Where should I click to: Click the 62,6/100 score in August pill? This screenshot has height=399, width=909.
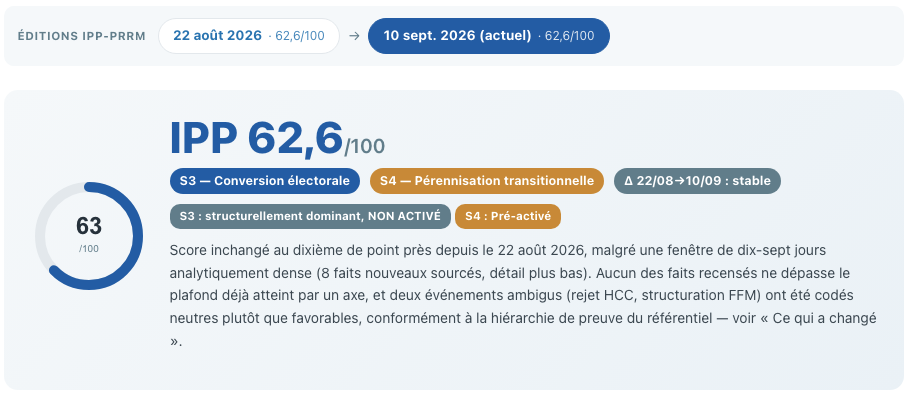pyautogui.click(x=296, y=36)
